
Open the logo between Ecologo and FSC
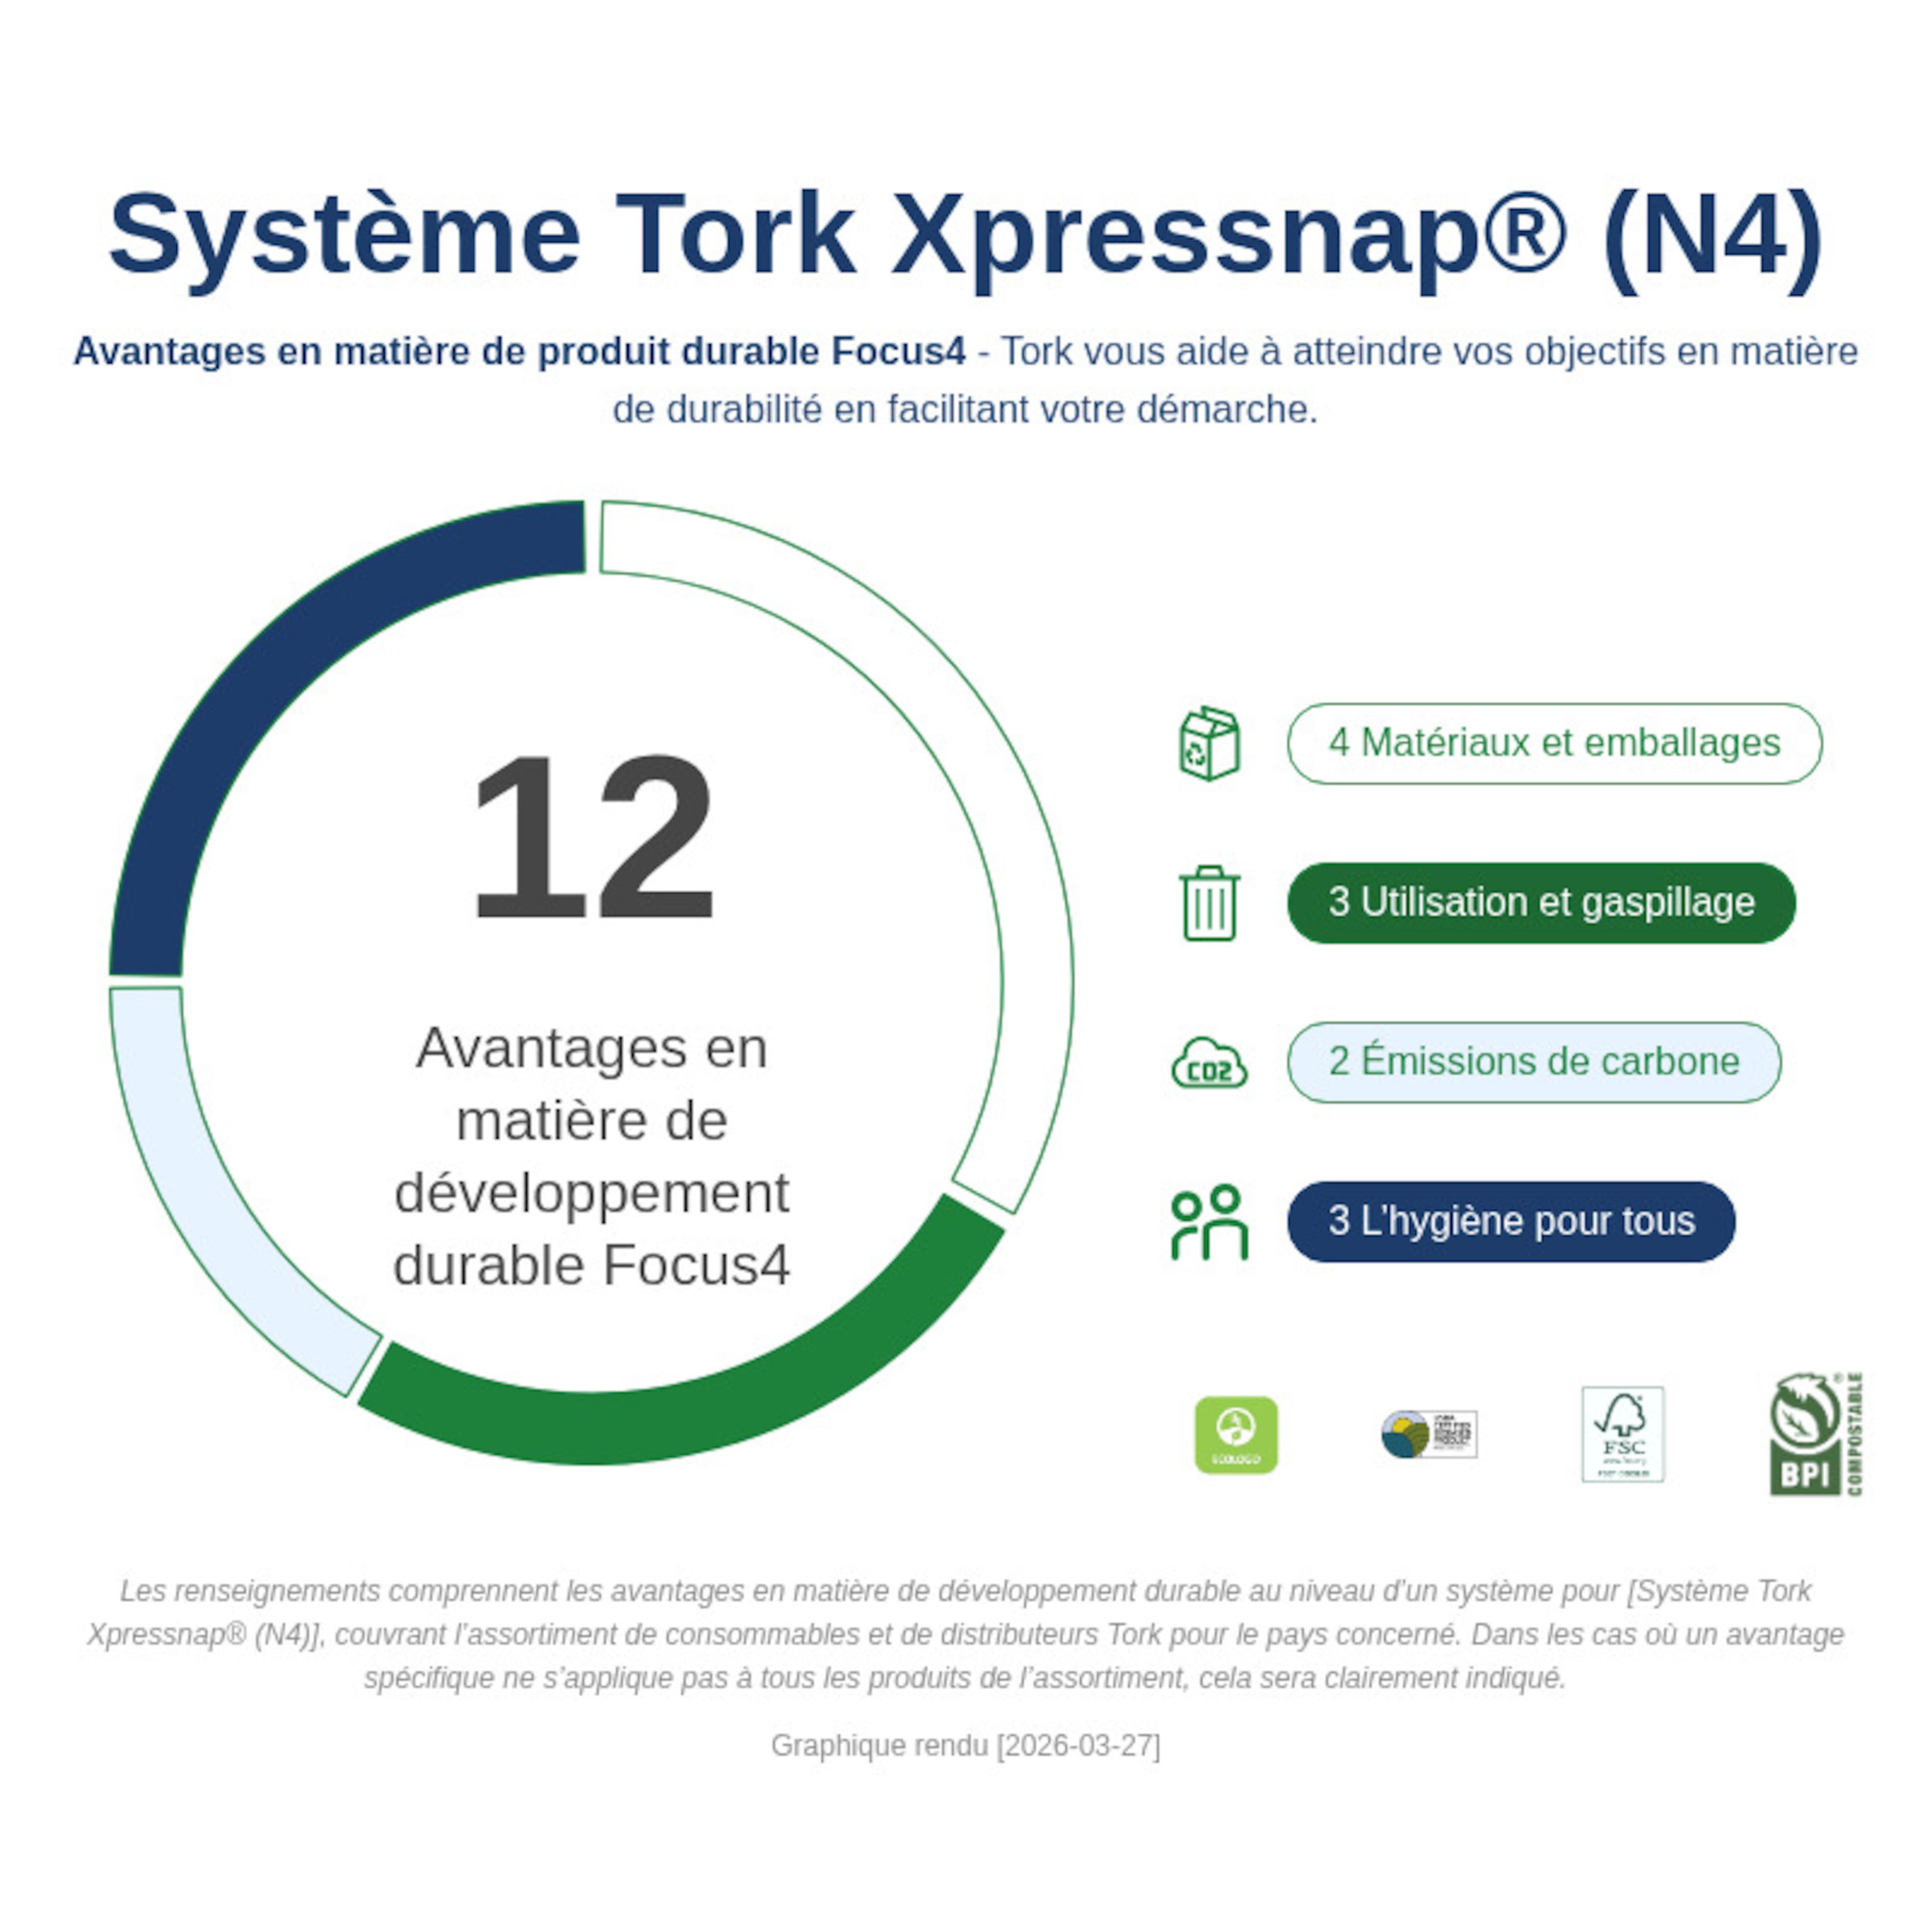click(x=1429, y=1435)
